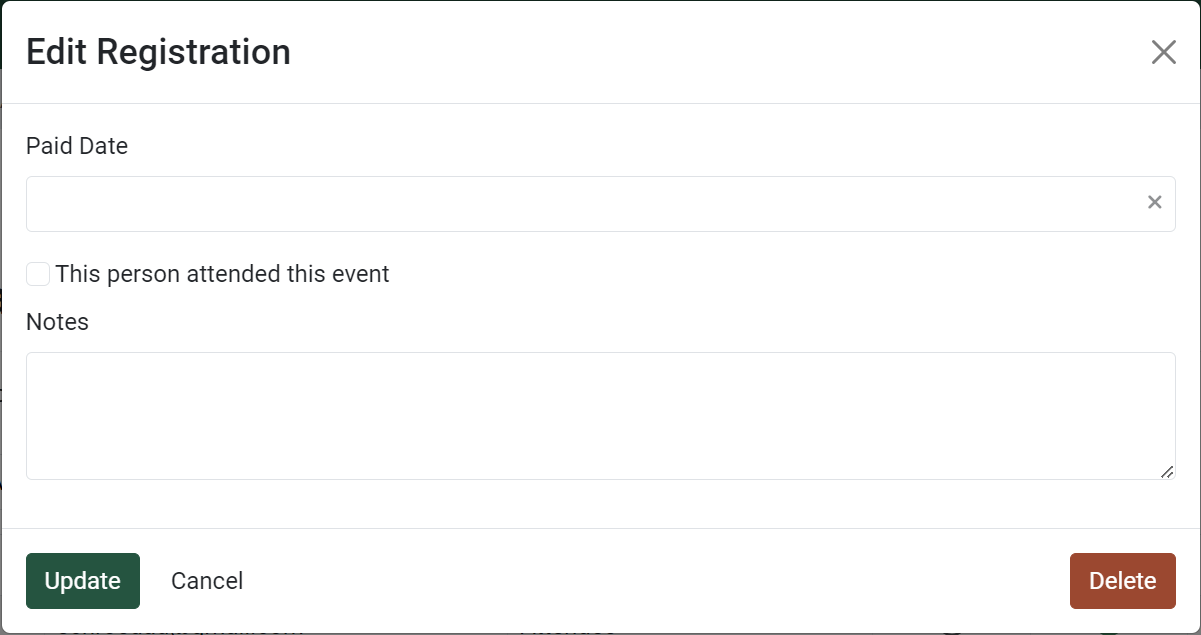Image resolution: width=1201 pixels, height=635 pixels.
Task: Click the 'Notes' label
Action: click(57, 322)
